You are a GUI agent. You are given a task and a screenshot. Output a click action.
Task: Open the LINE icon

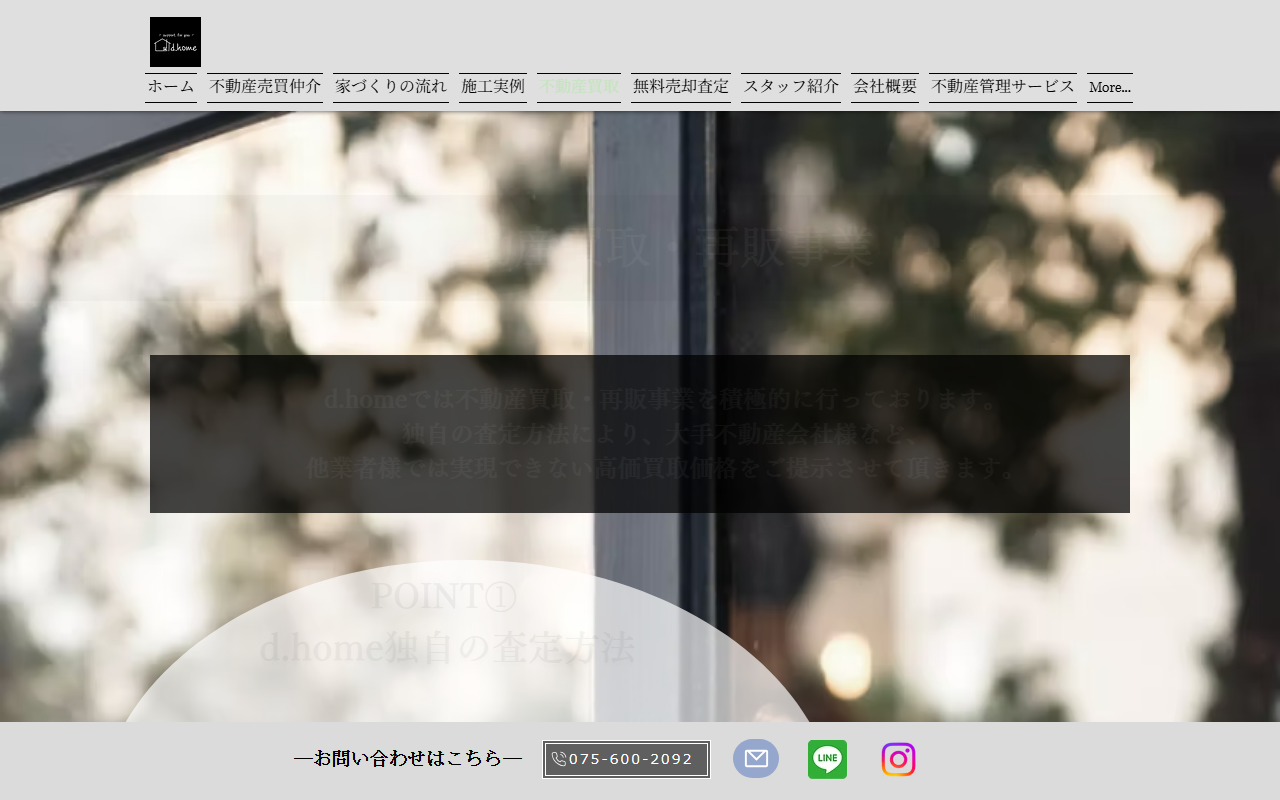[827, 759]
